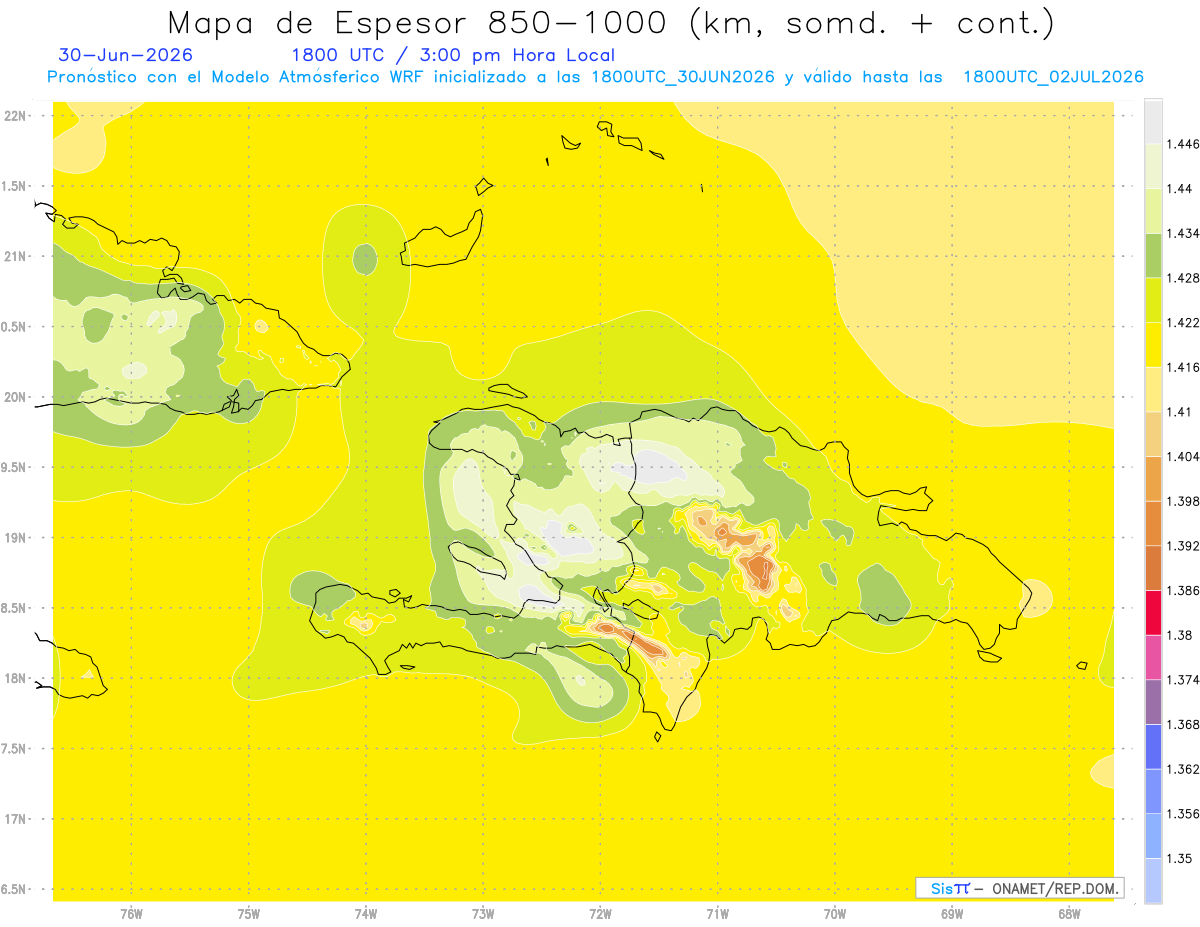
Task: Click the '19N' latitude label
Action: 15,538
